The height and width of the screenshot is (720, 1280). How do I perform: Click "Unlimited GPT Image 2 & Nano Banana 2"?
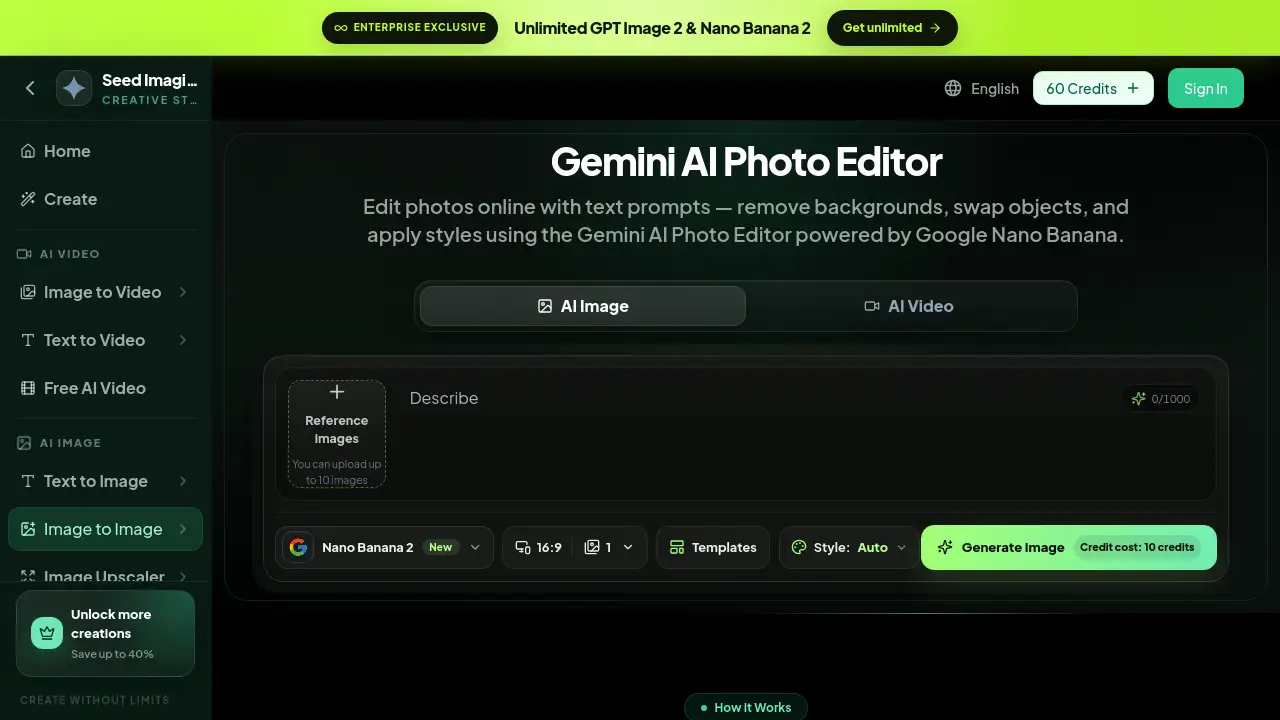[x=662, y=28]
